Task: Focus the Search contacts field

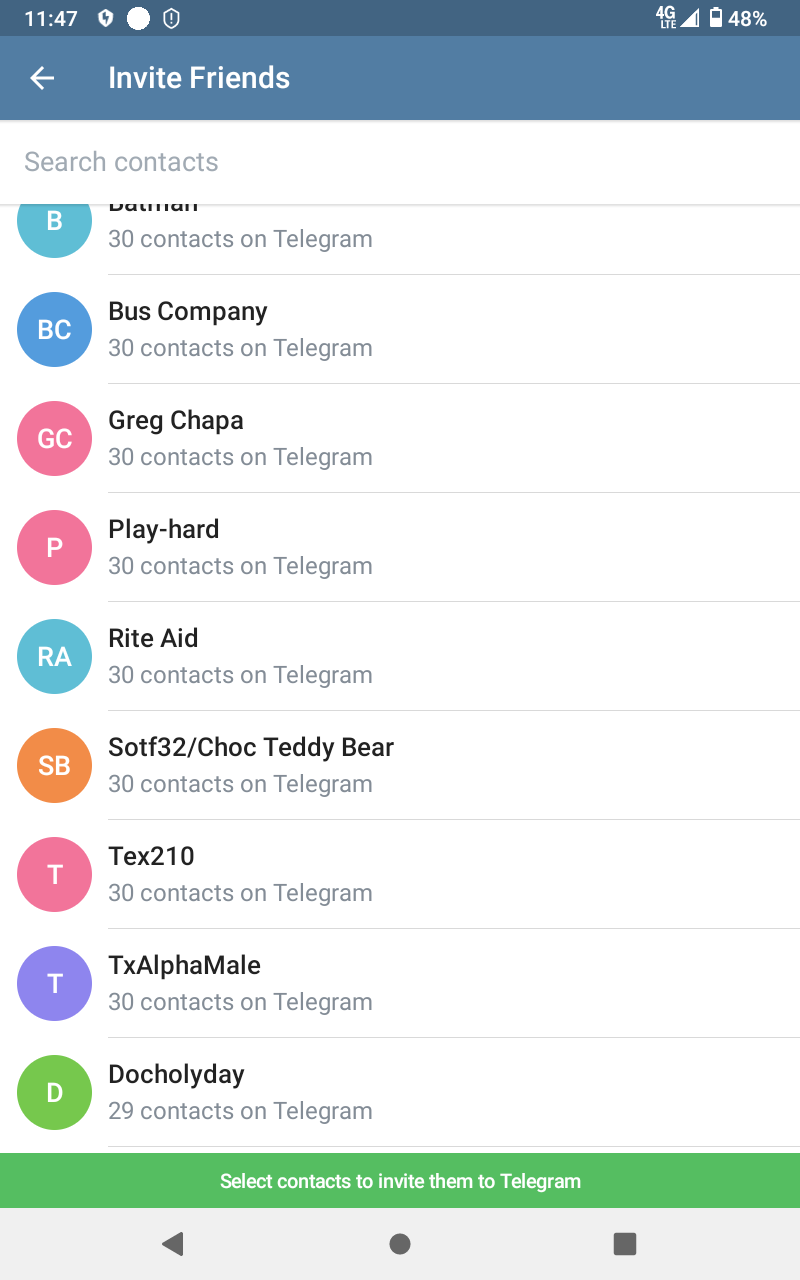Action: pos(400,162)
